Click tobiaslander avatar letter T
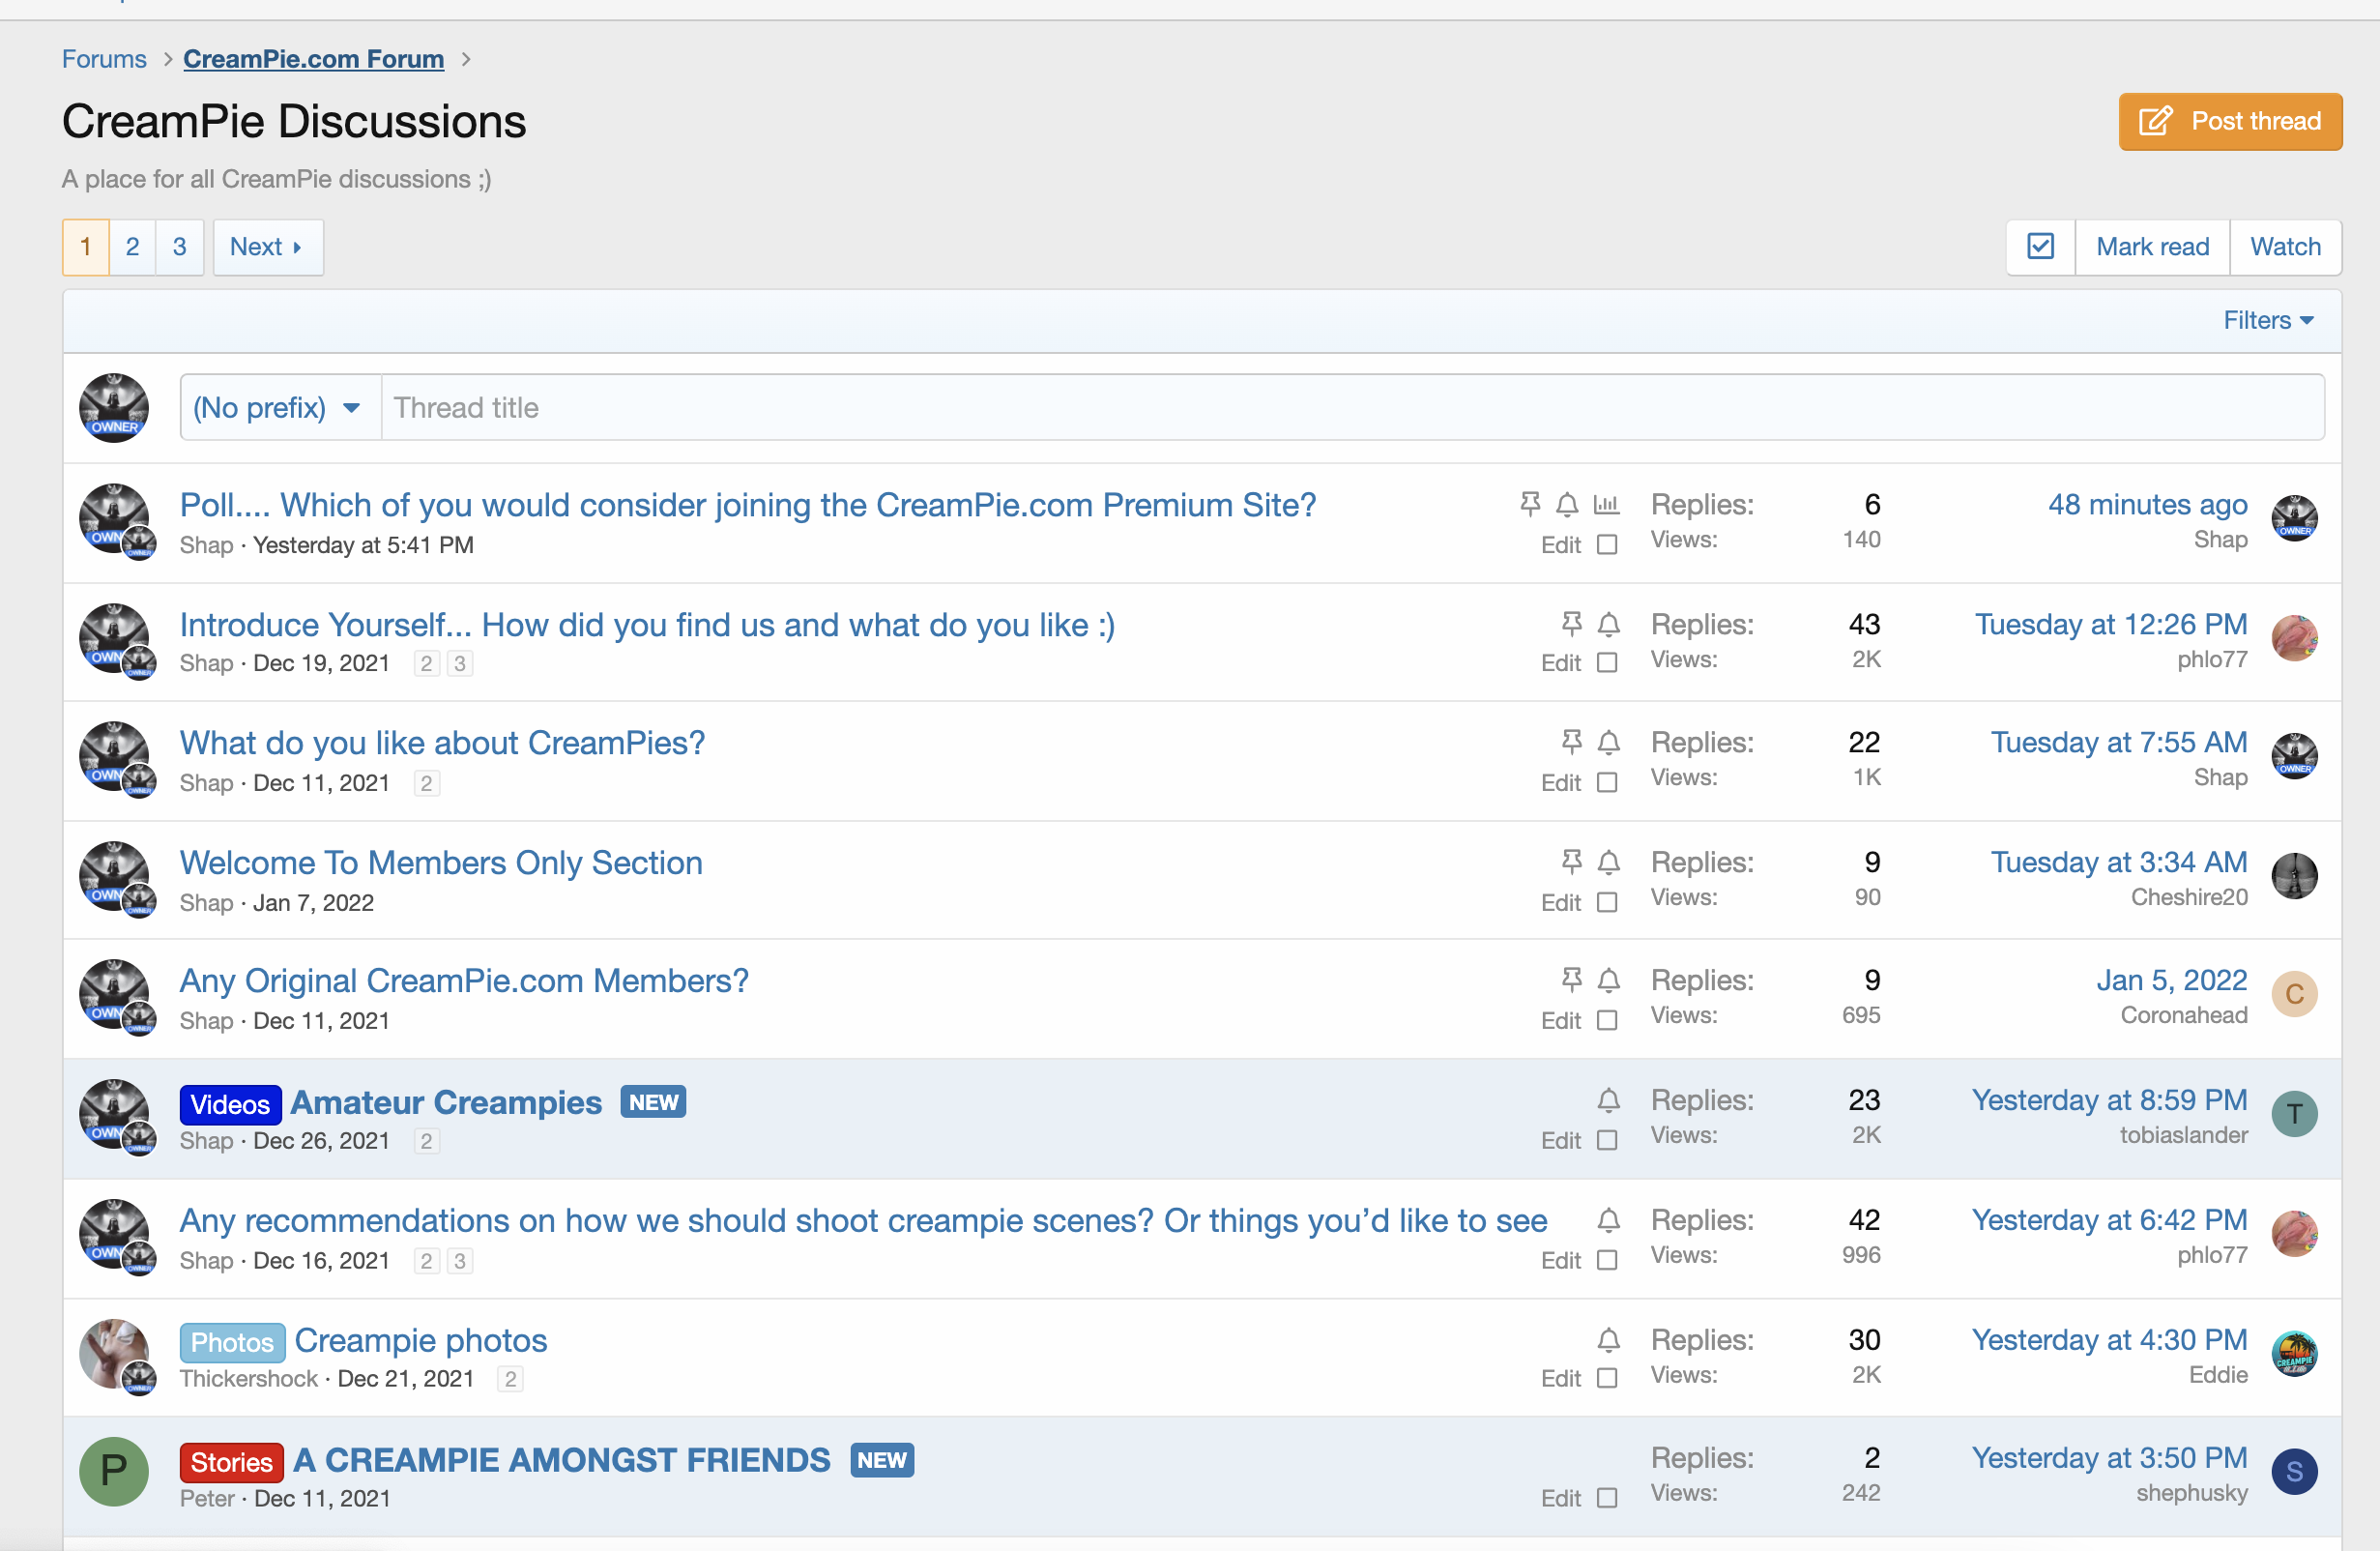The height and width of the screenshot is (1551, 2380). click(2294, 1114)
